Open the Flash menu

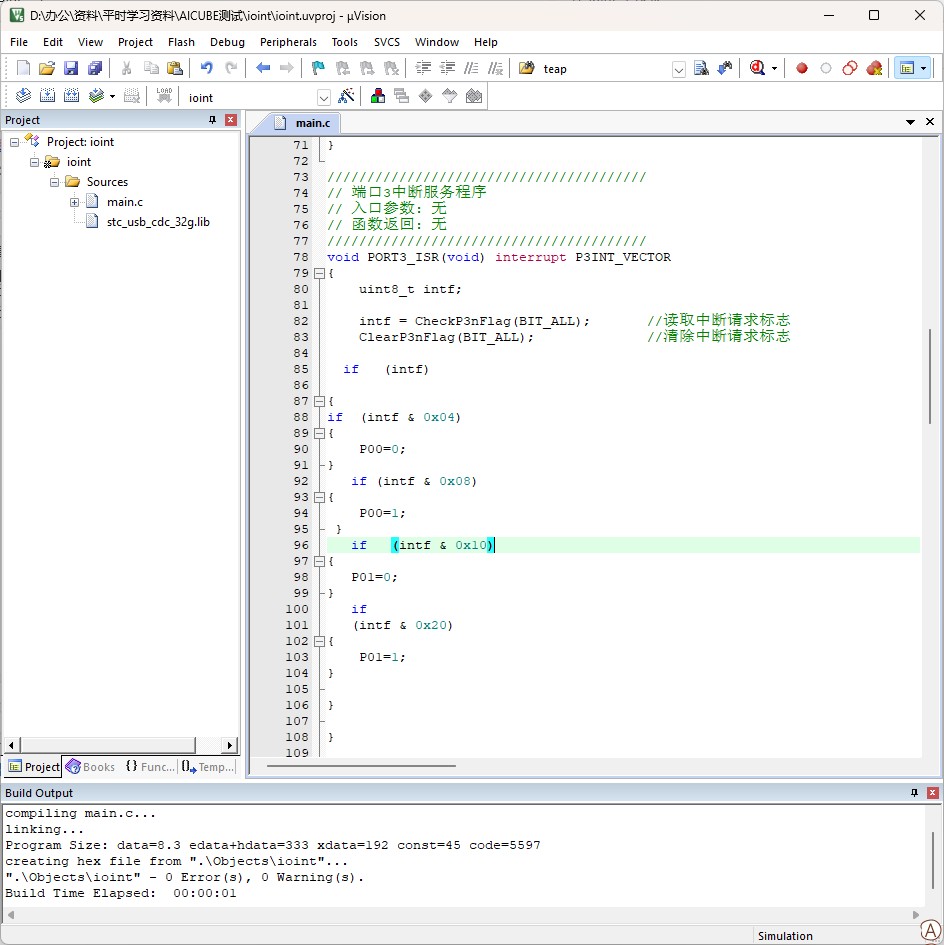tap(181, 42)
